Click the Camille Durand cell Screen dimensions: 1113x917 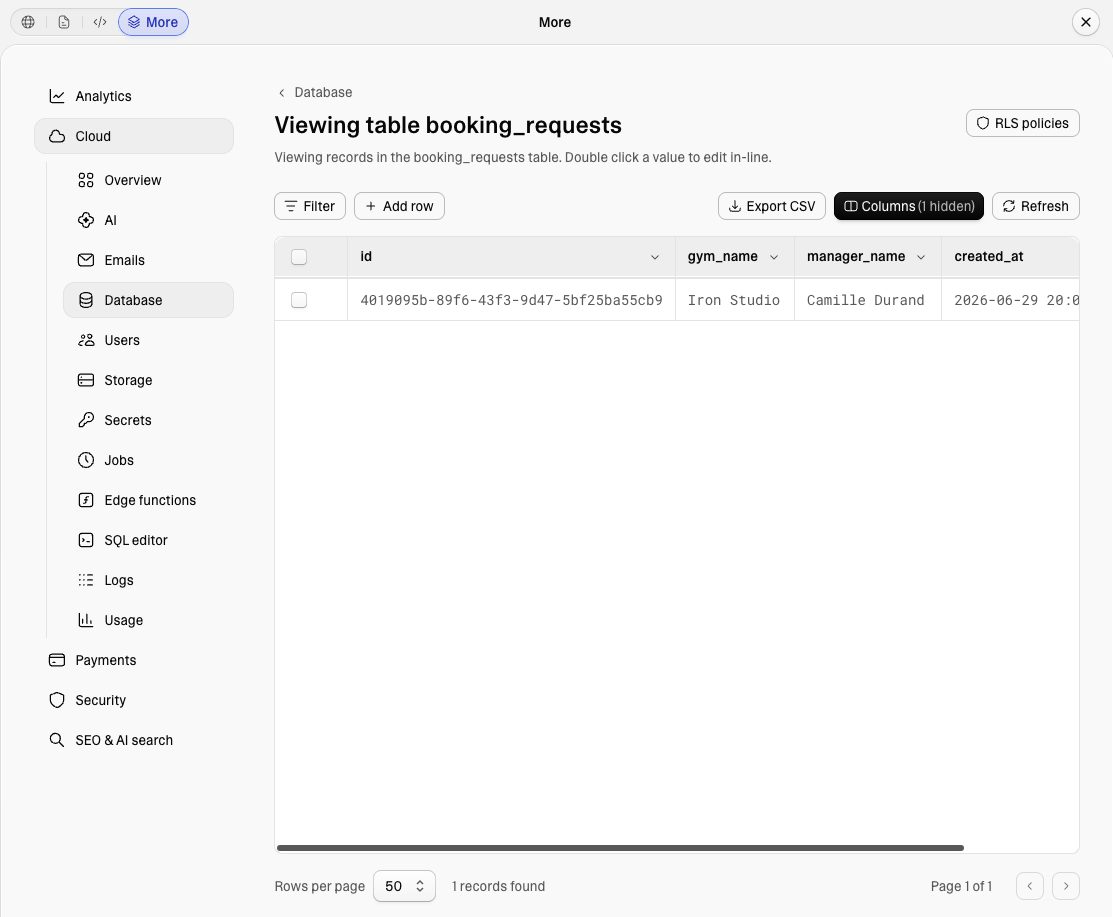pyautogui.click(x=867, y=300)
